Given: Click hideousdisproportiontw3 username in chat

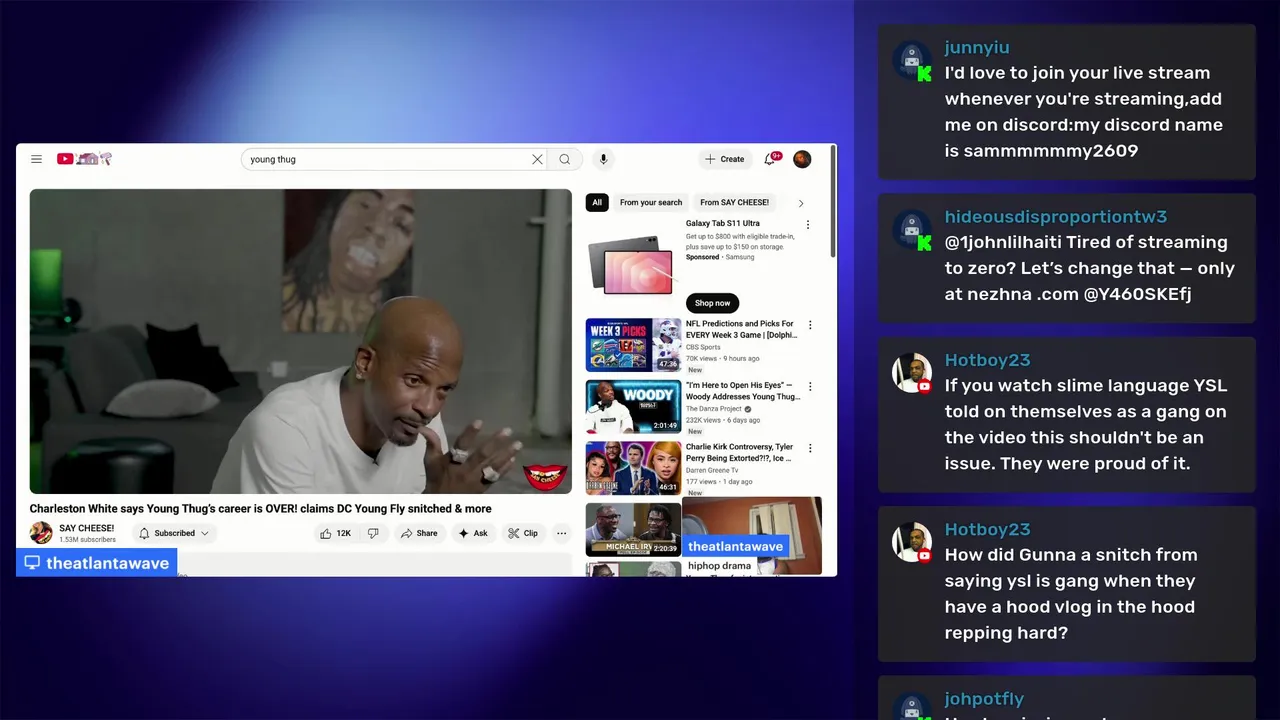Looking at the screenshot, I should pyautogui.click(x=1056, y=217).
